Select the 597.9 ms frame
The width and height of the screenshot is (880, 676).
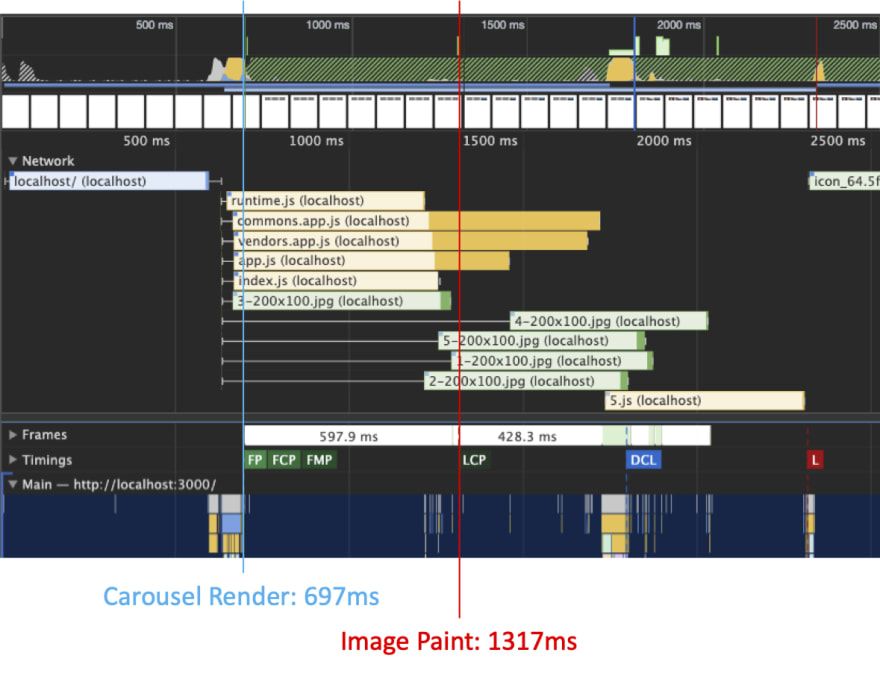tap(349, 436)
